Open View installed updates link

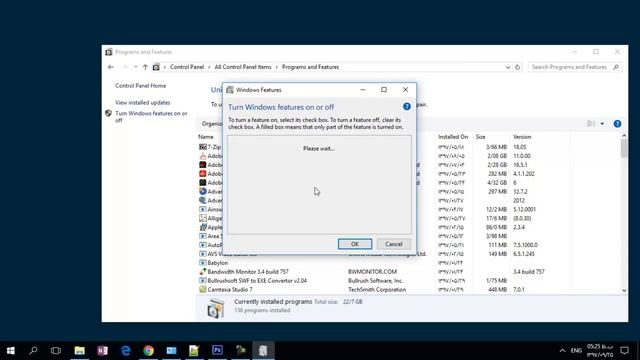click(142, 102)
